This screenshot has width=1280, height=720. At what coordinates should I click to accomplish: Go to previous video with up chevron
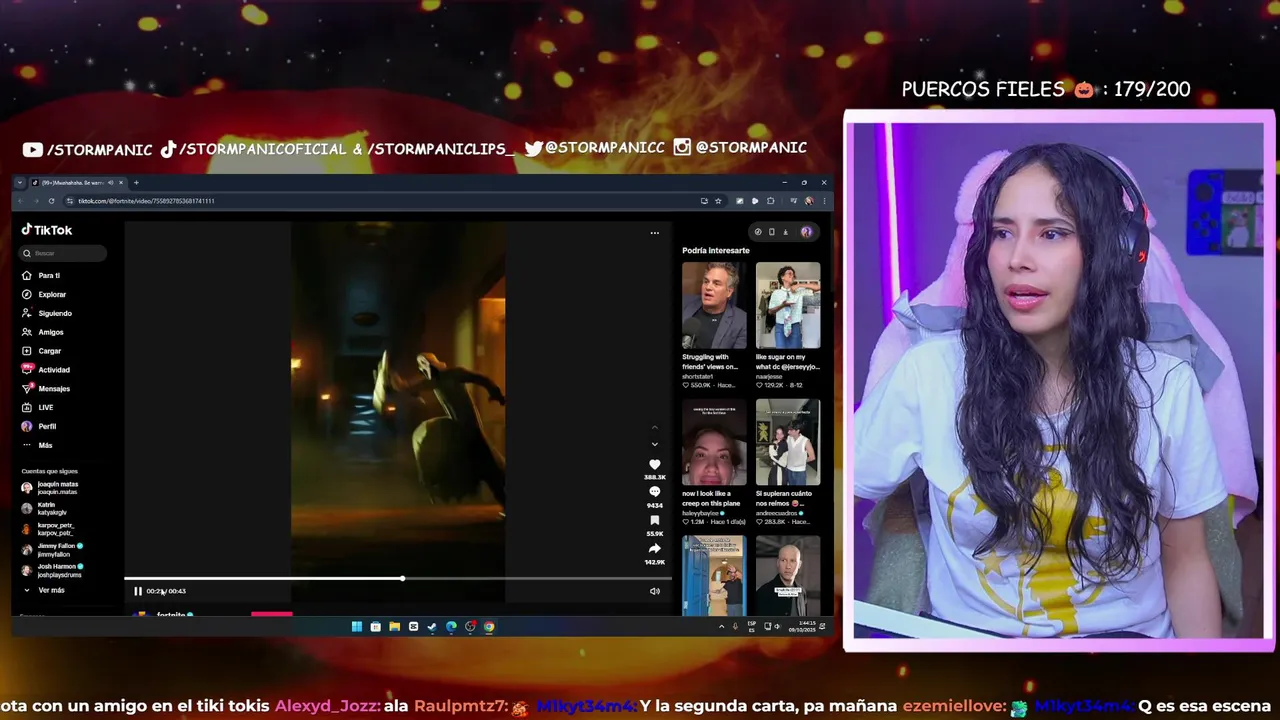(x=655, y=427)
